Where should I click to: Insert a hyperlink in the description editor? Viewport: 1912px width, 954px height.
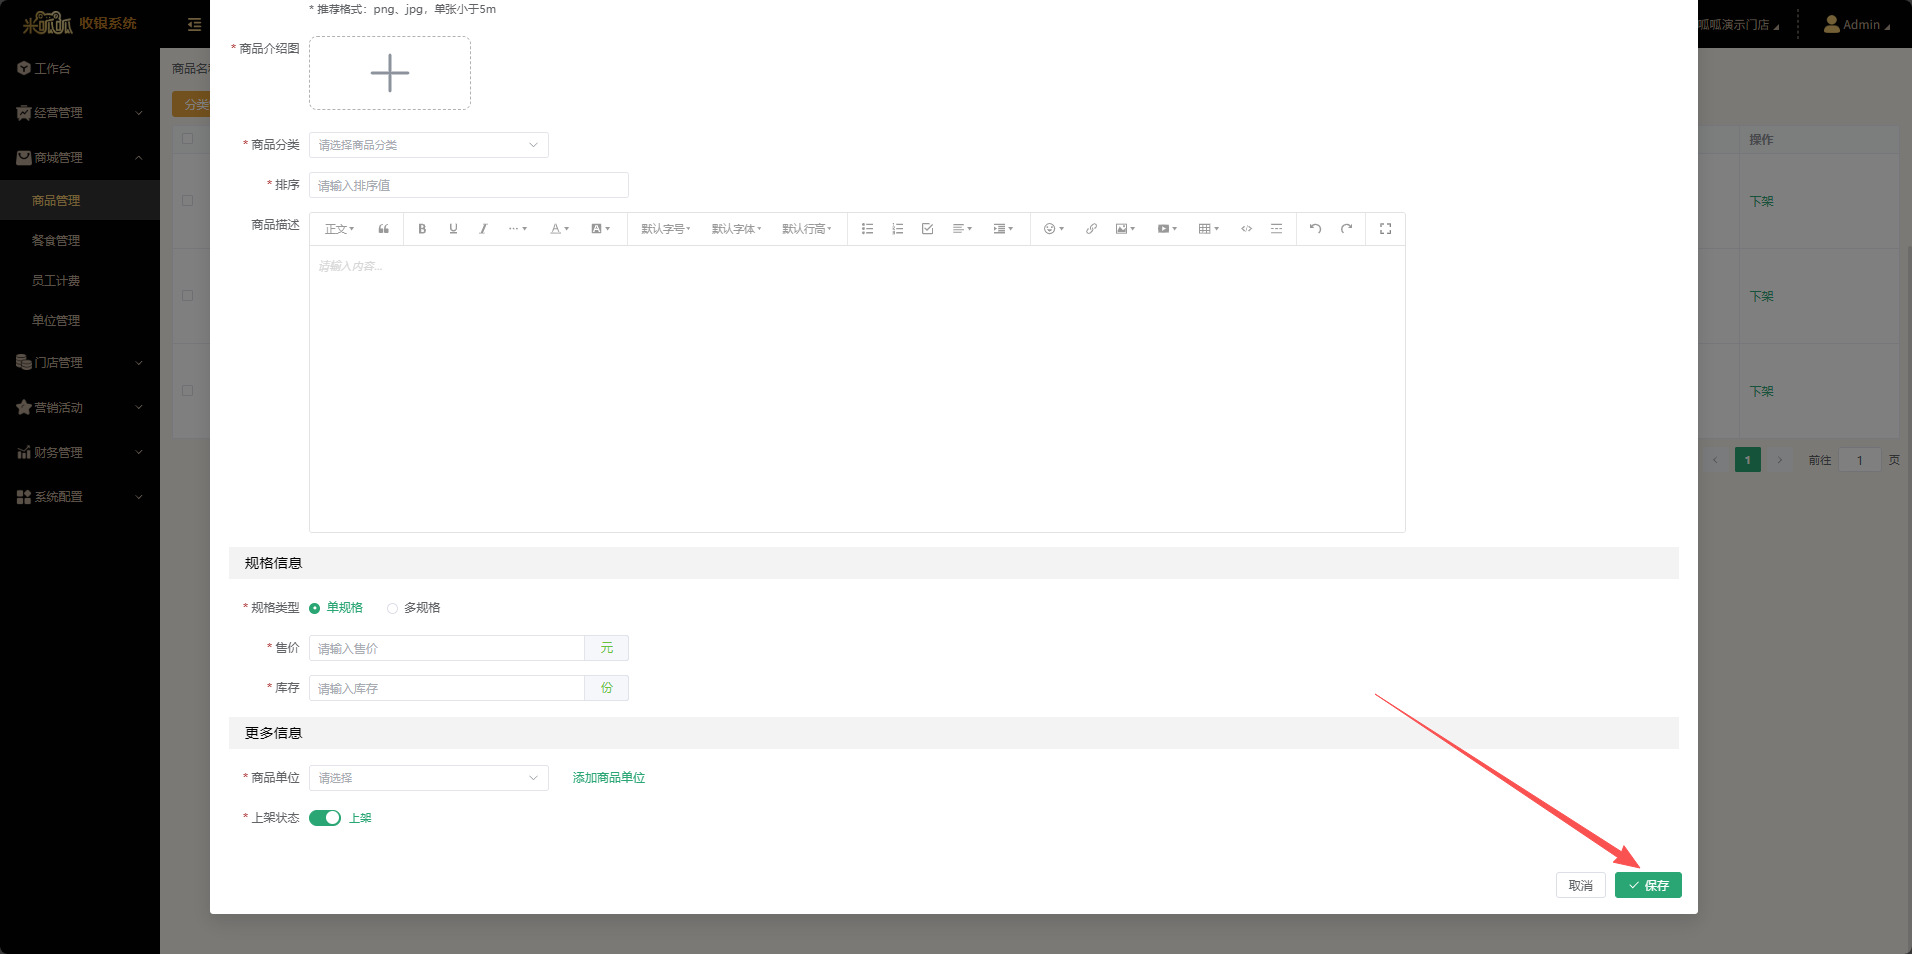click(1091, 228)
